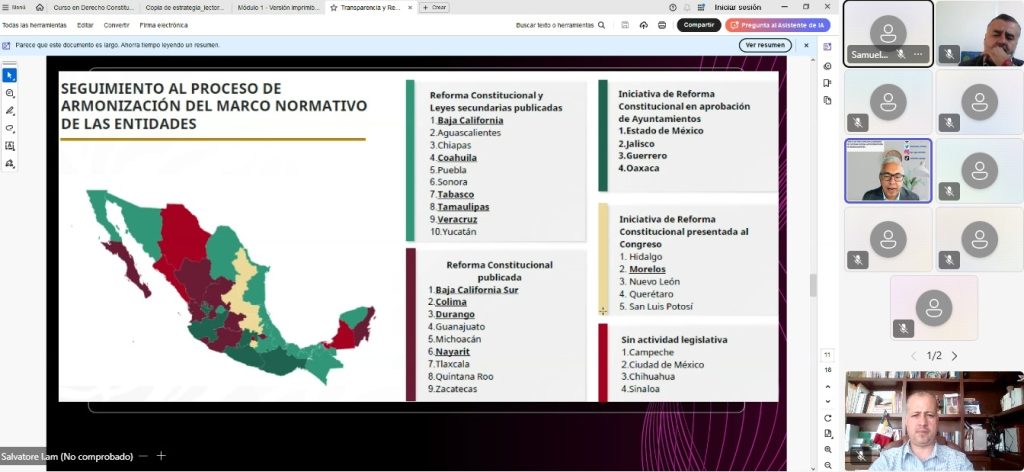Screen dimensions: 1024x472
Task: Open Todas las herramientas menu
Action: [34, 25]
